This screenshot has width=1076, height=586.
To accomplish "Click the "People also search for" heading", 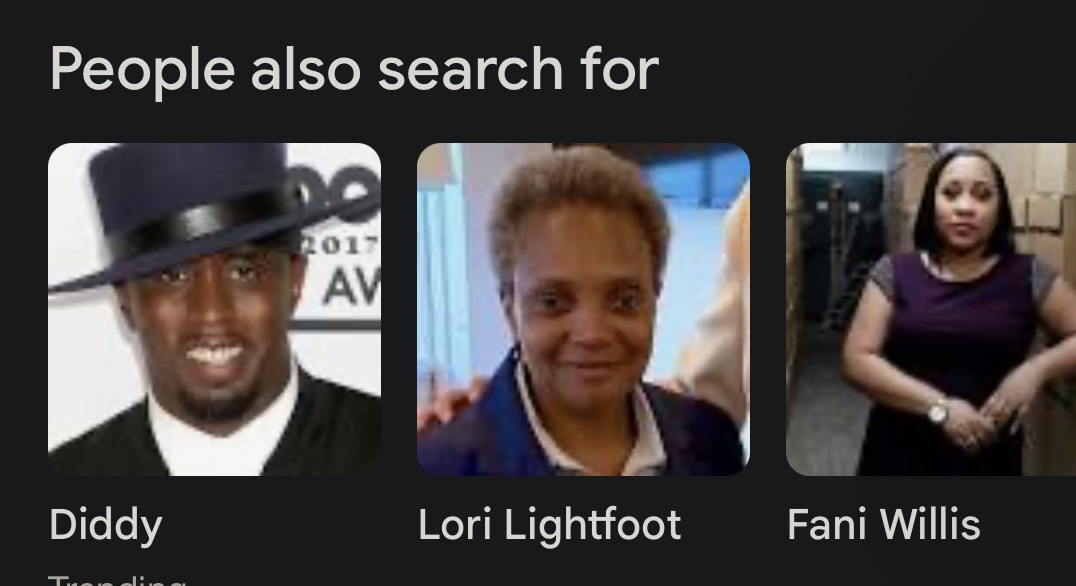I will (354, 70).
